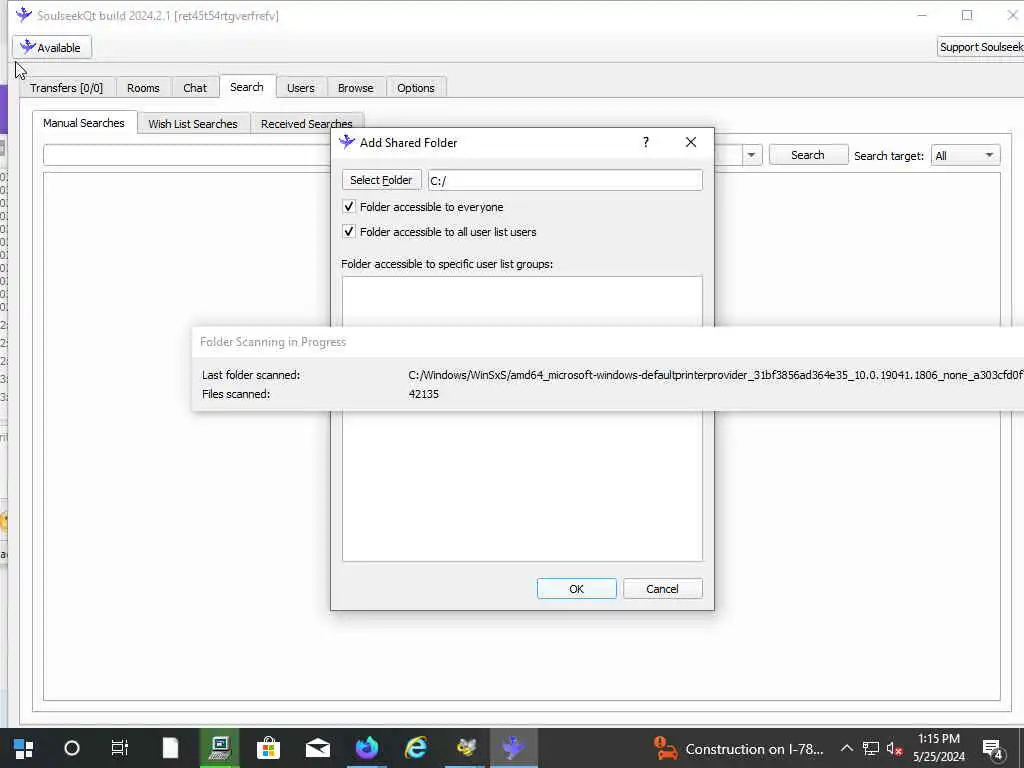
Task: Open the clock showing 1:15 PM
Action: pos(938,748)
